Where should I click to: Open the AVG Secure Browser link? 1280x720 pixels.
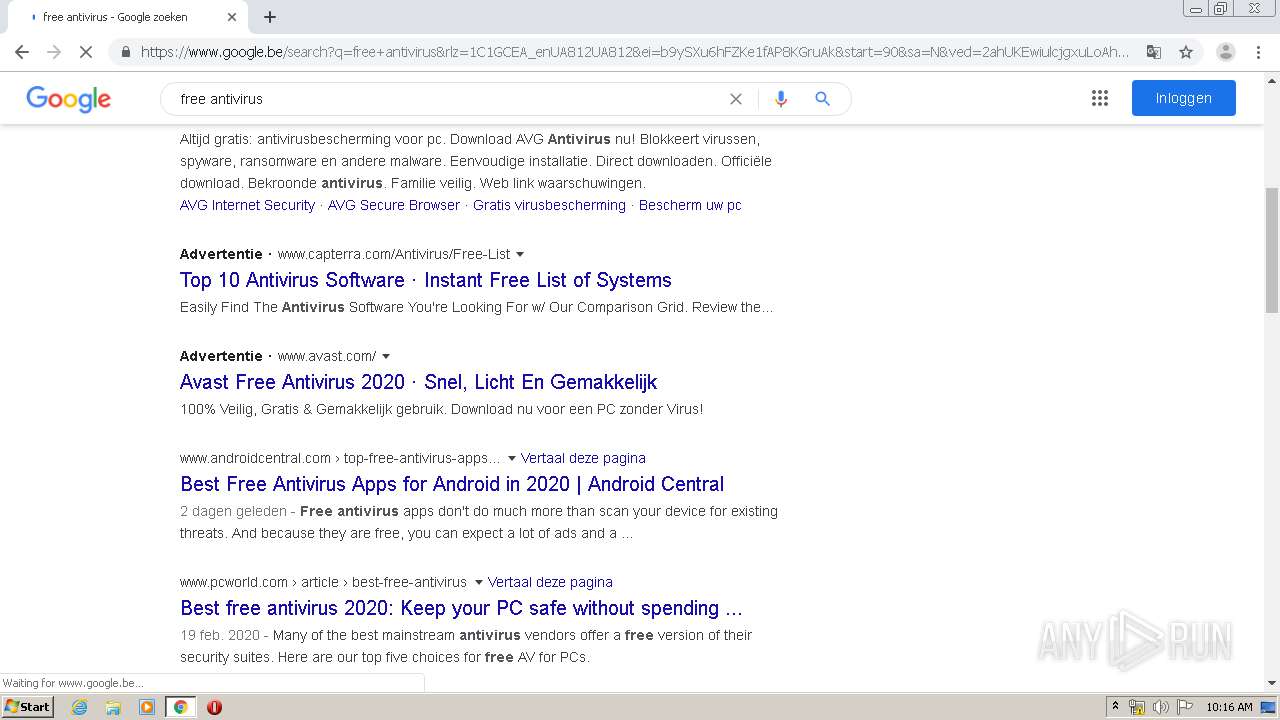pyautogui.click(x=394, y=205)
